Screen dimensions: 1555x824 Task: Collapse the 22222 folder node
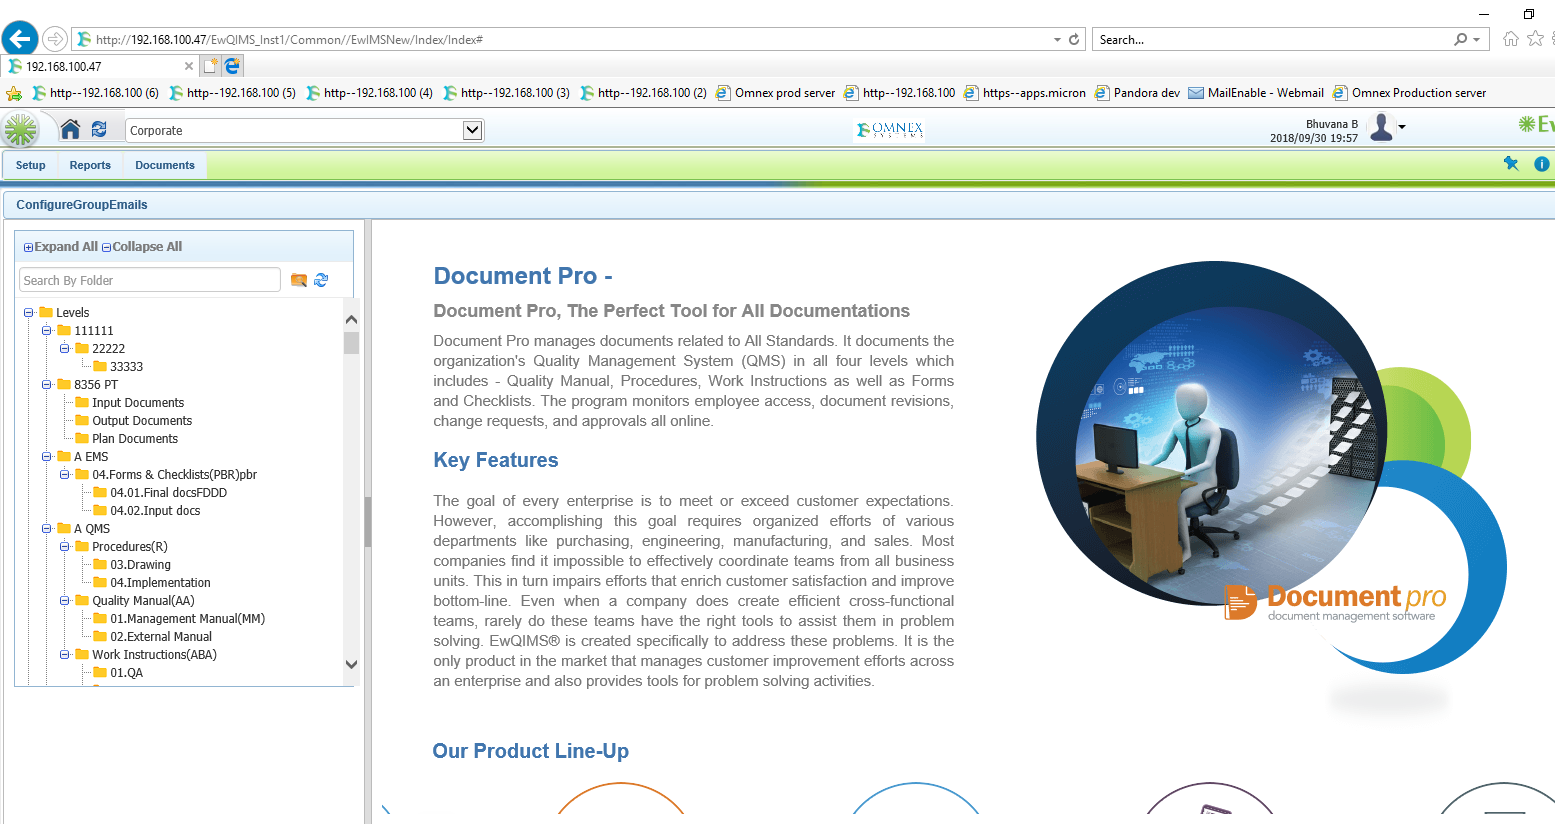(x=65, y=349)
